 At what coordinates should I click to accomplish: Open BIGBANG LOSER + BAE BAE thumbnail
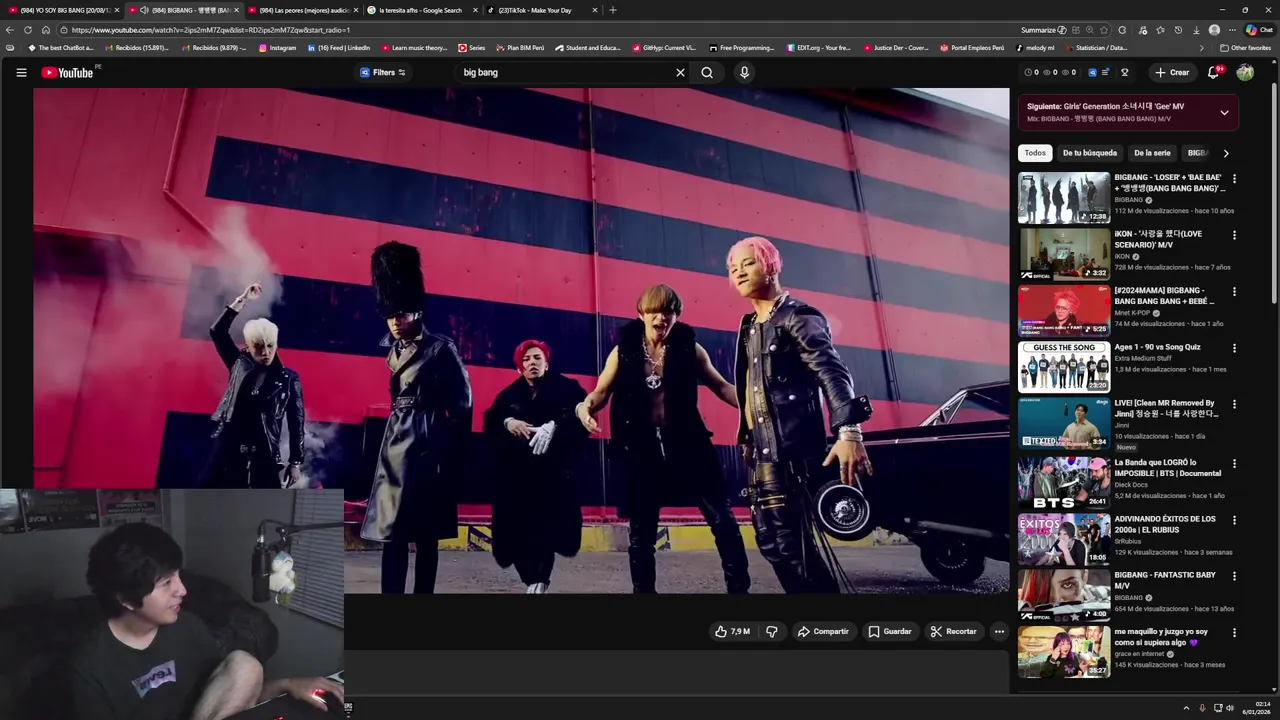pyautogui.click(x=1063, y=197)
